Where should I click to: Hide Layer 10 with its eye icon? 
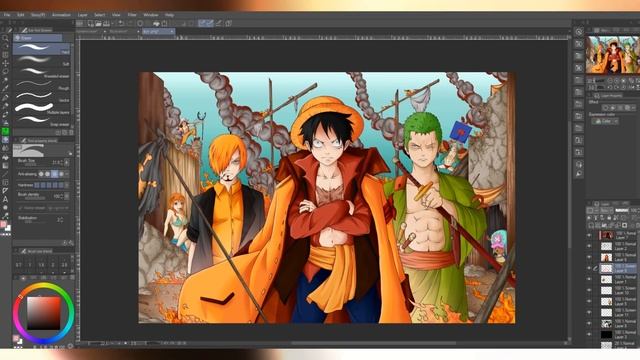(x=589, y=290)
